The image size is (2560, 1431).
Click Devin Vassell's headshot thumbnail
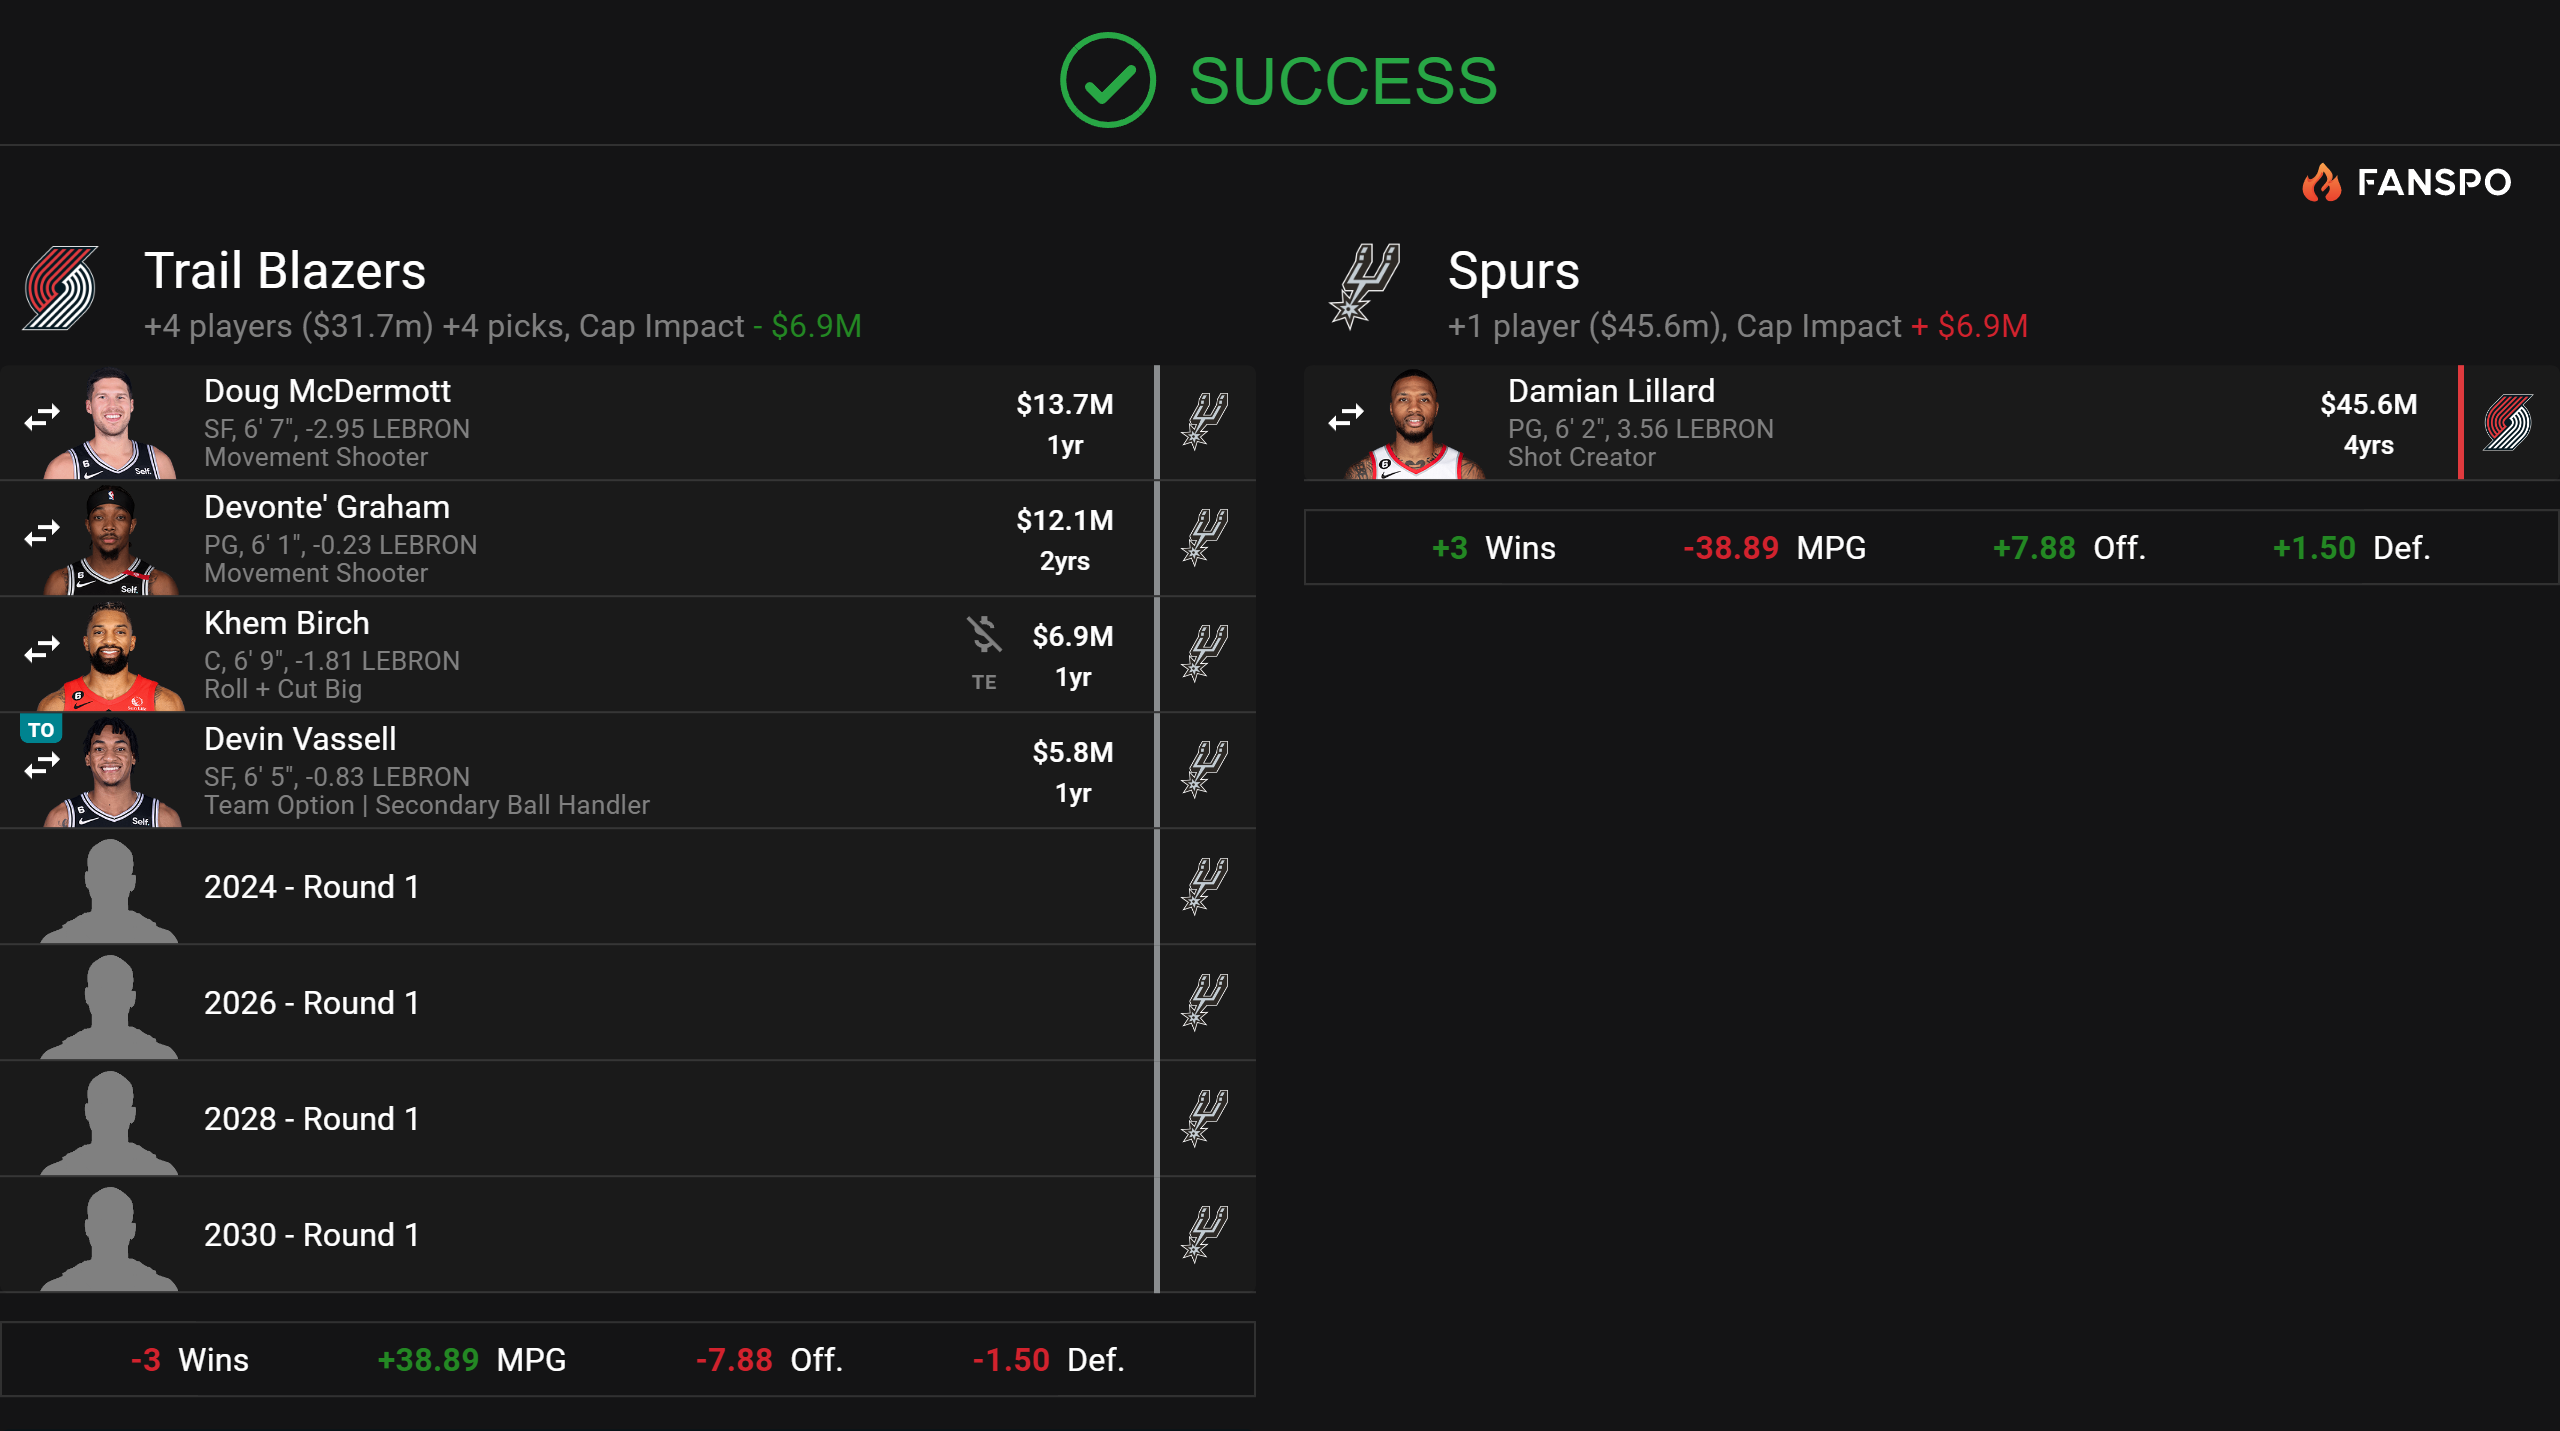pyautogui.click(x=112, y=771)
